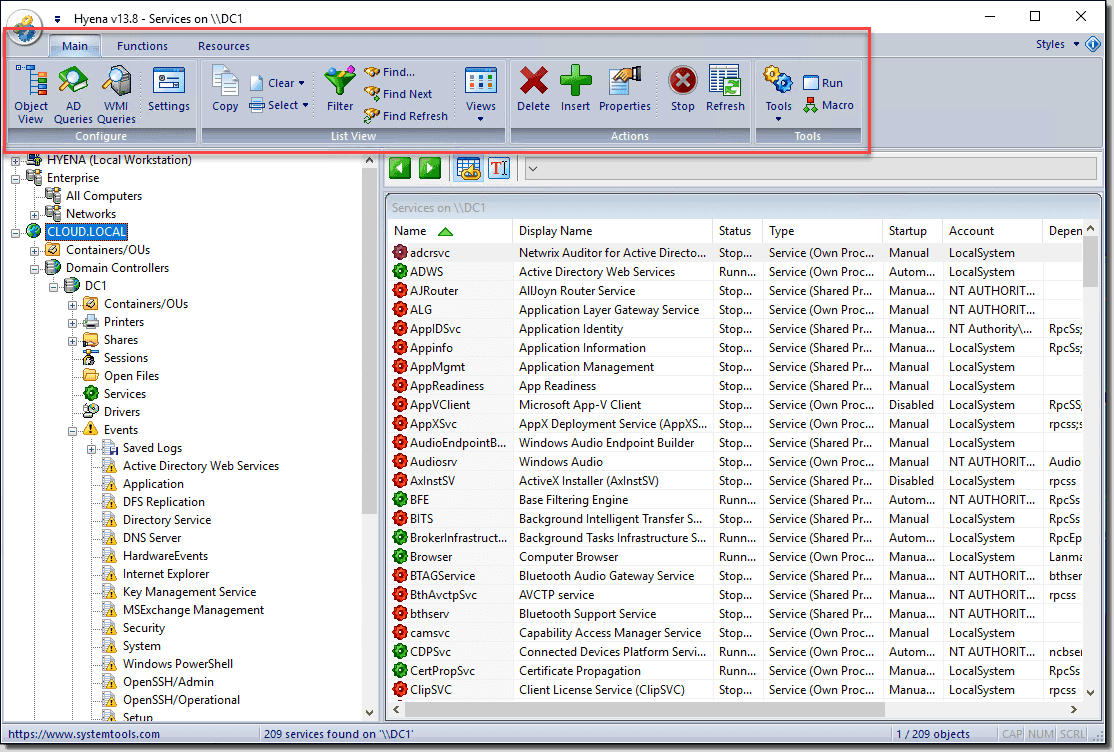The image size is (1114, 752).
Task: Expand the HYENA (Local Workstation) node
Action: coord(16,161)
